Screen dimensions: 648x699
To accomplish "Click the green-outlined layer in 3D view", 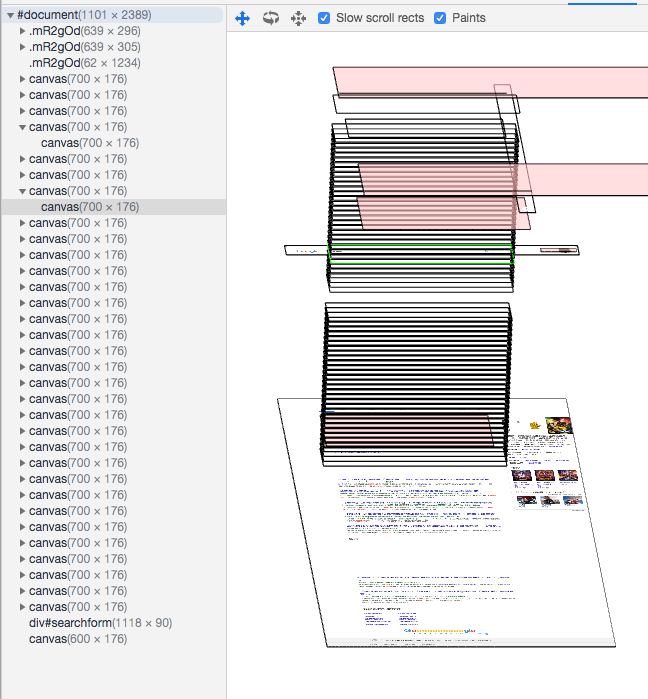I will (421, 254).
